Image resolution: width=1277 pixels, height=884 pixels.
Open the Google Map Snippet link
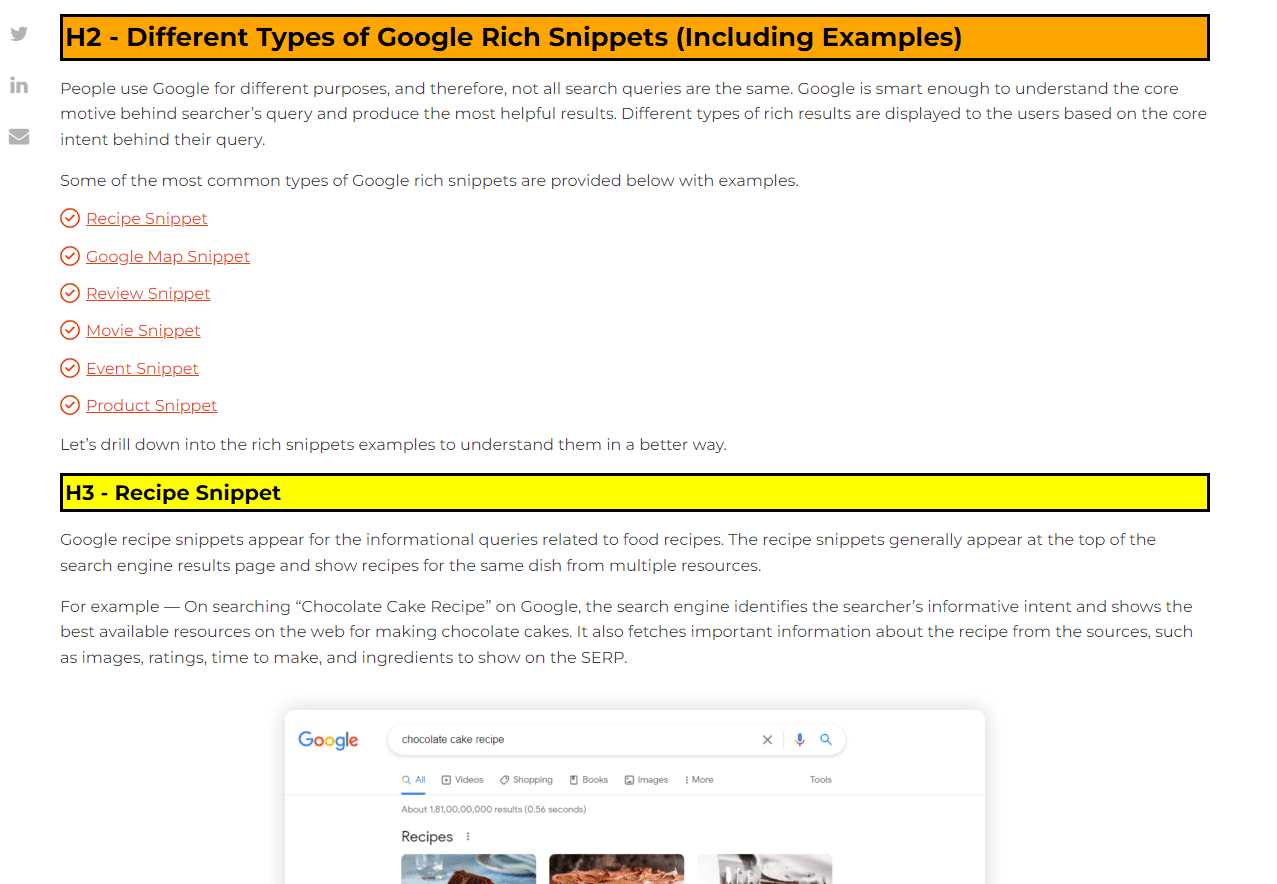(167, 256)
